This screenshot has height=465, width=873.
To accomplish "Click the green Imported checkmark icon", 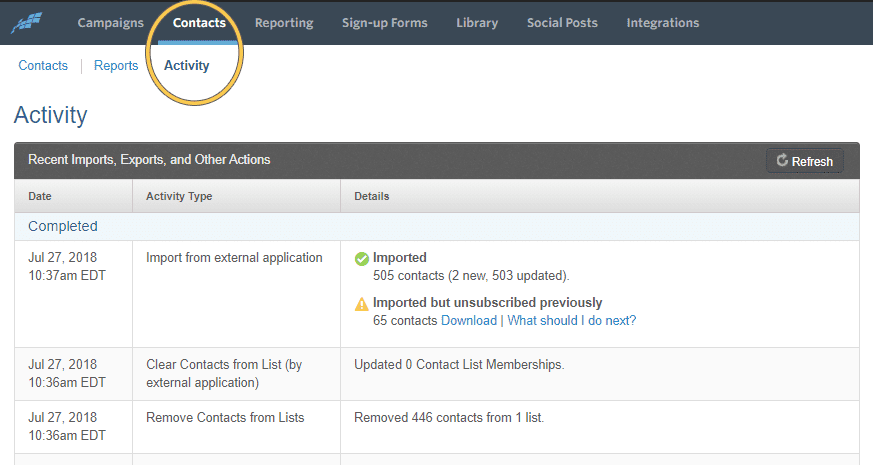I will point(361,258).
